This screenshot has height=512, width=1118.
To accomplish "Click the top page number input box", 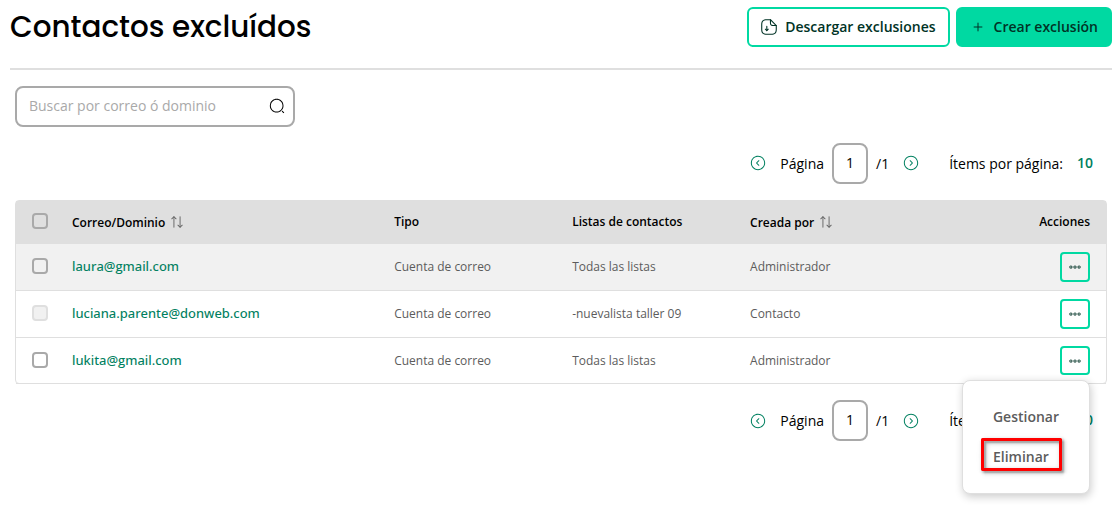I will (849, 163).
